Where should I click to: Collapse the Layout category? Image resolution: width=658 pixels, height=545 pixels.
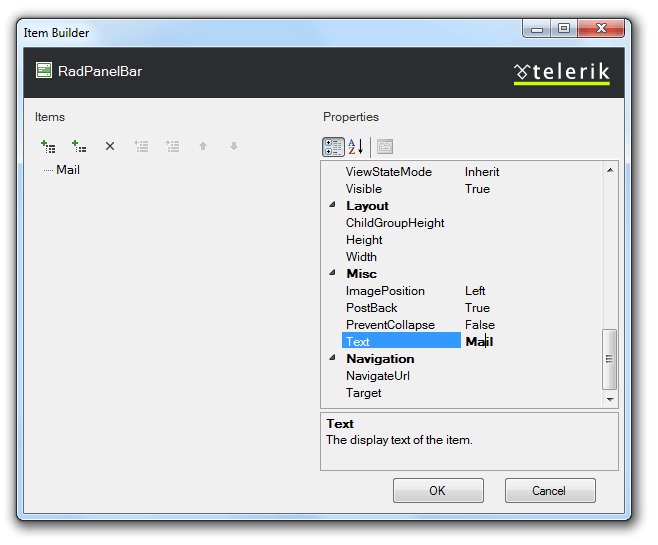[332, 205]
